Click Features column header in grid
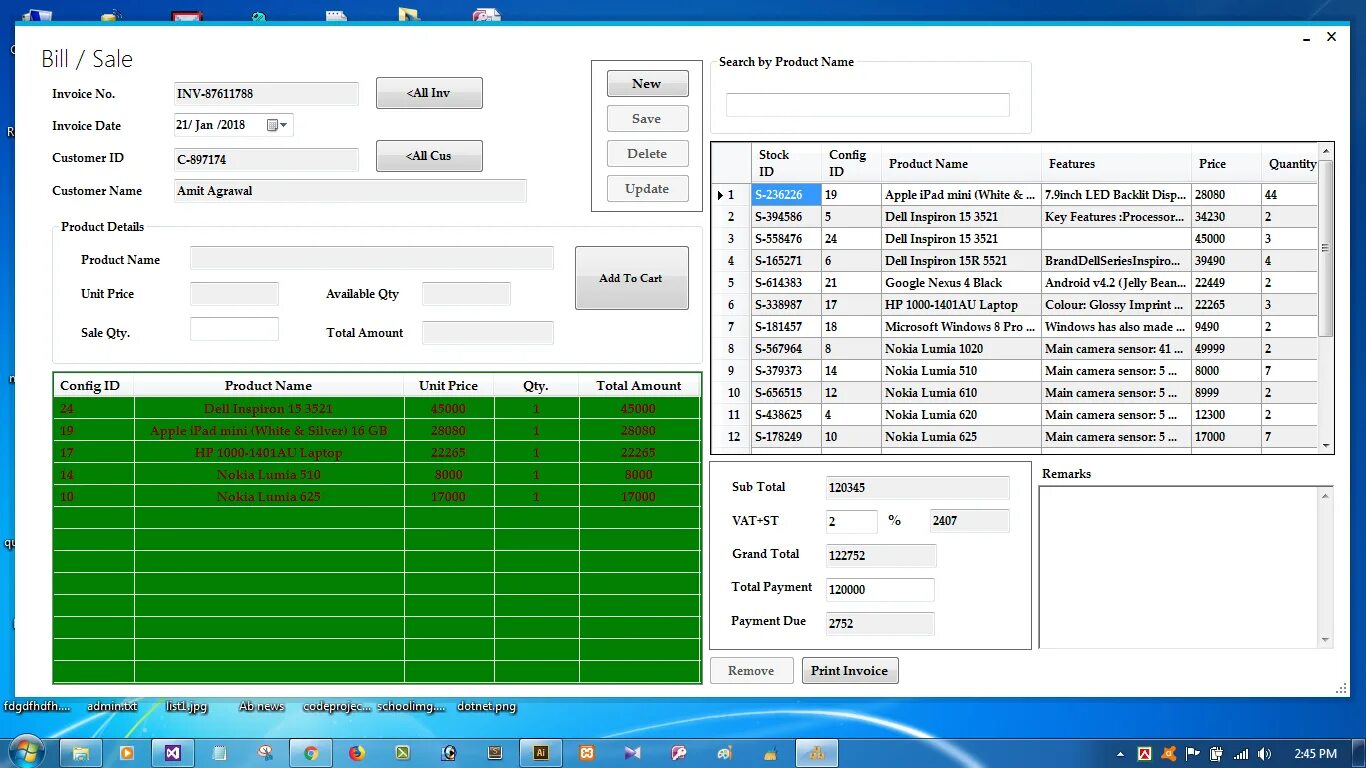 coord(1115,163)
